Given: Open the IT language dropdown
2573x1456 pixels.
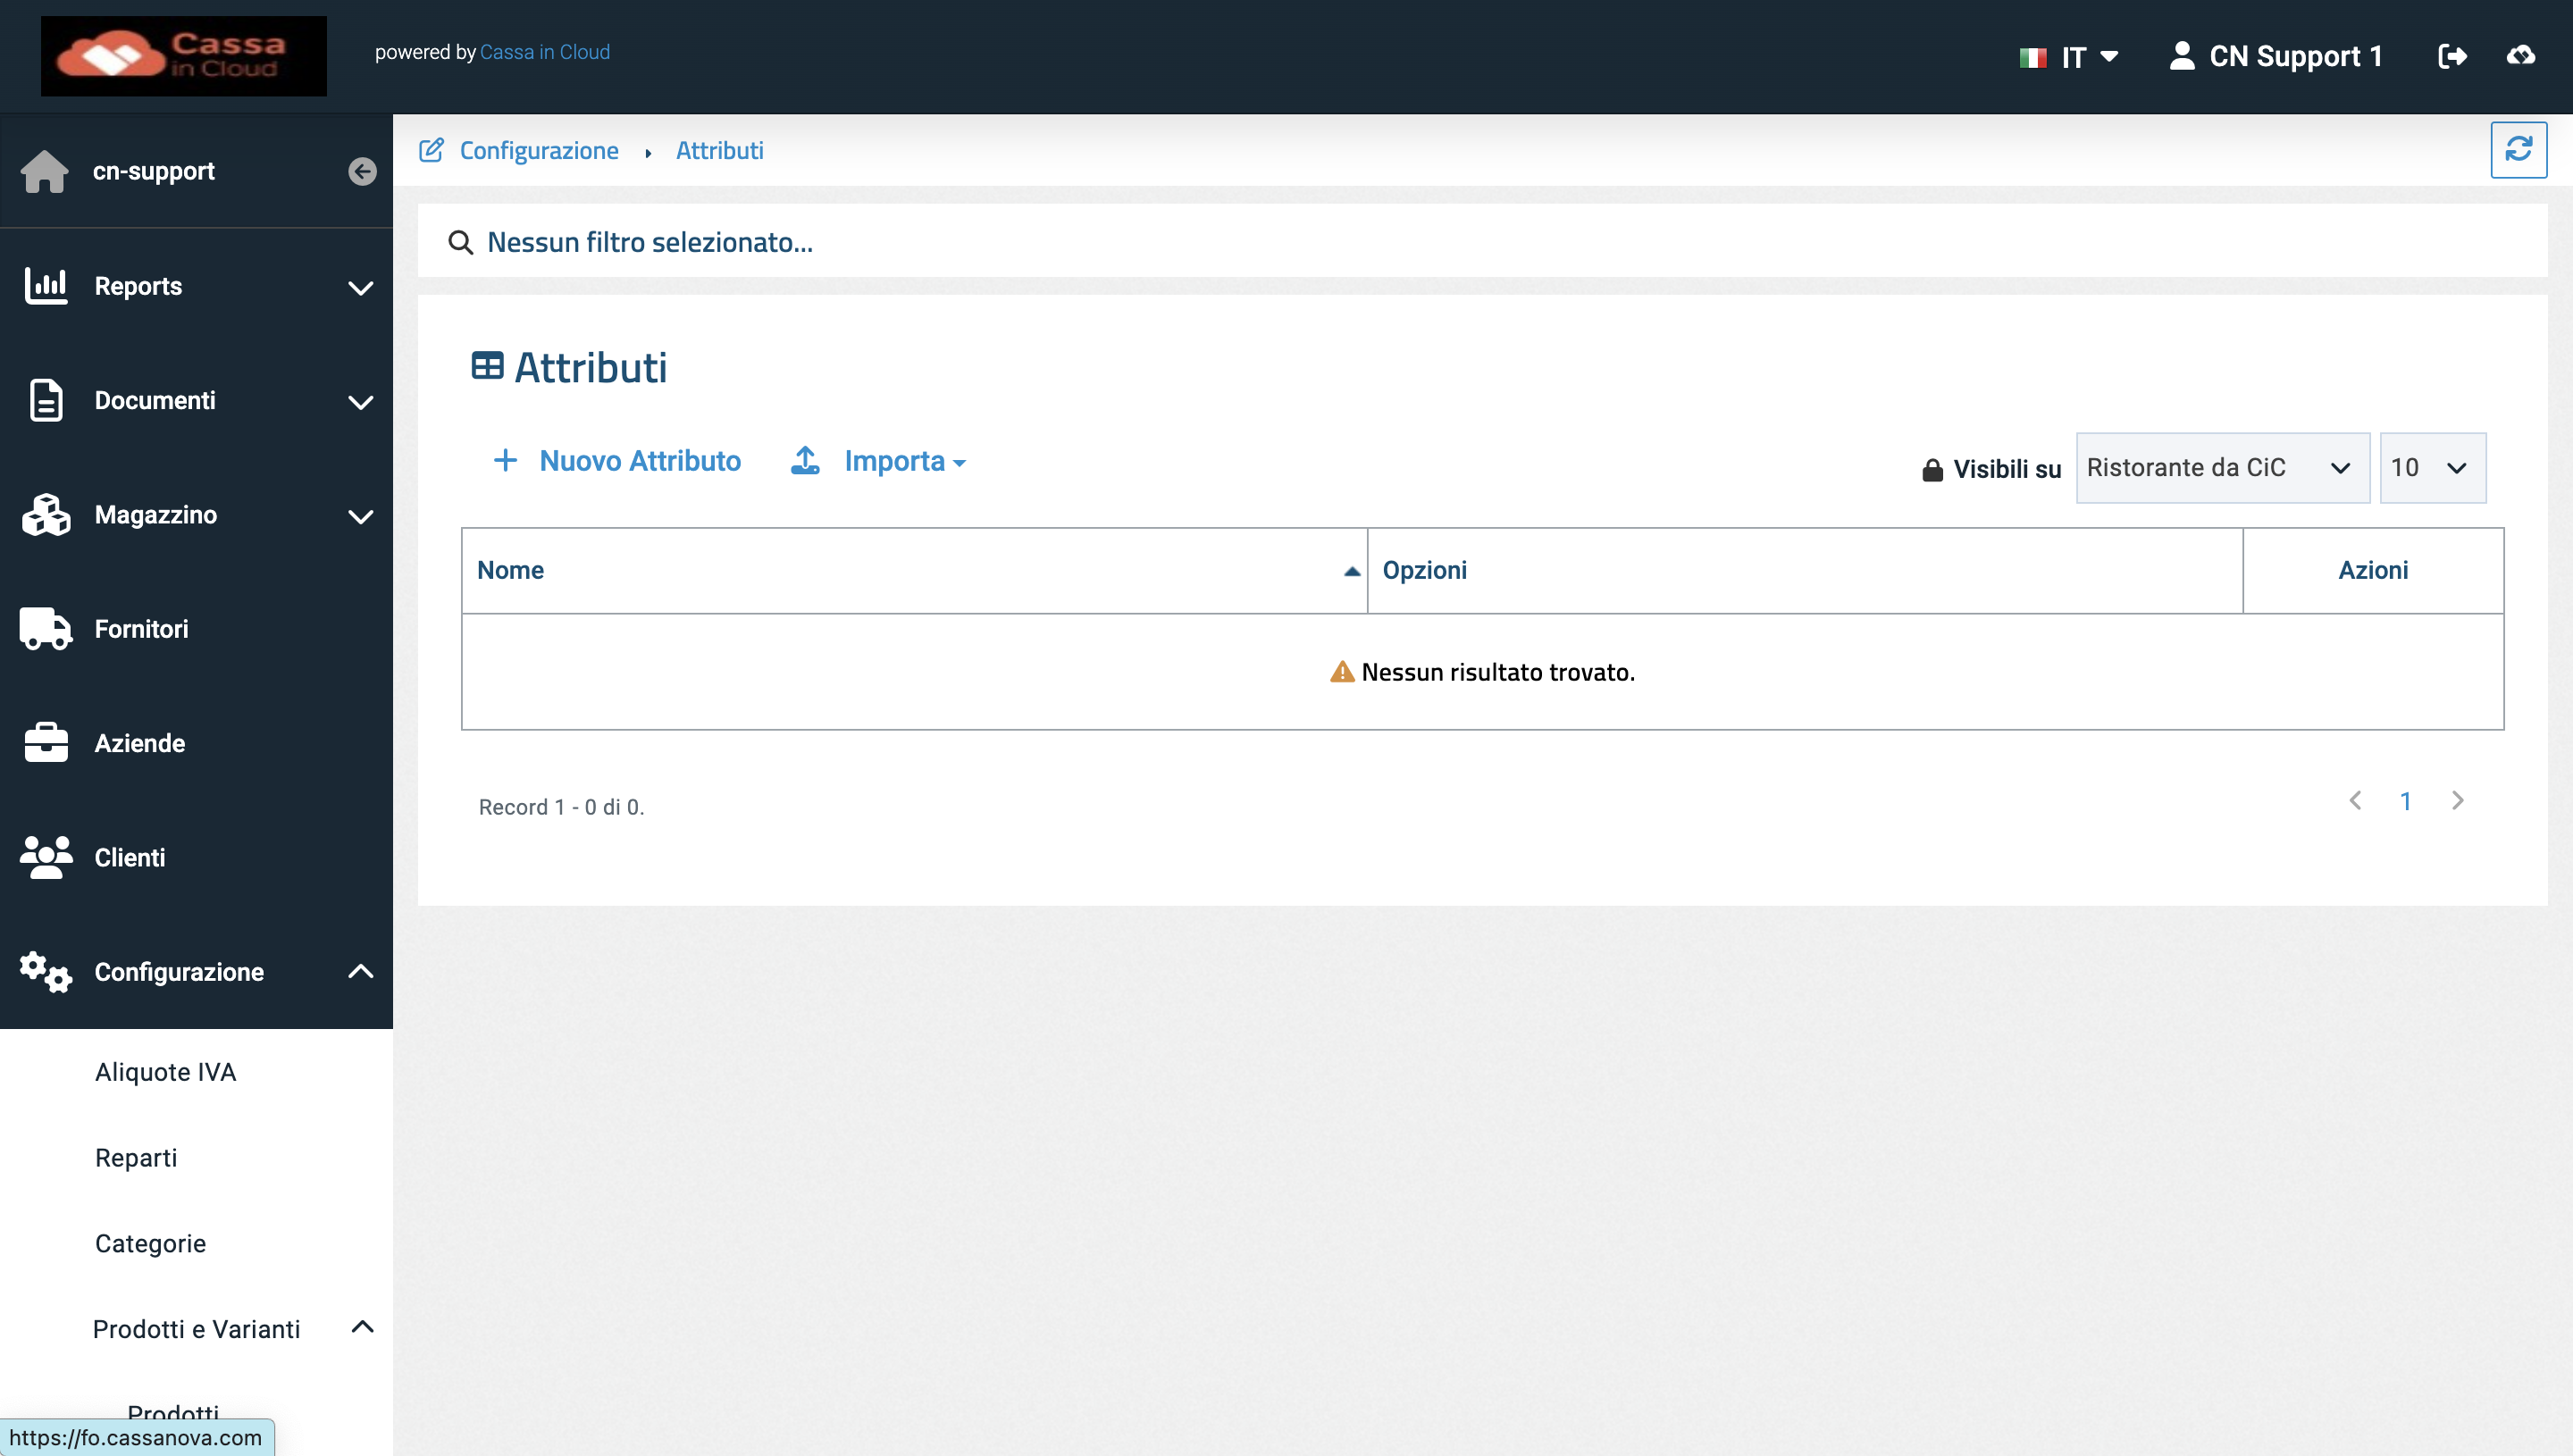Looking at the screenshot, I should coord(2069,57).
